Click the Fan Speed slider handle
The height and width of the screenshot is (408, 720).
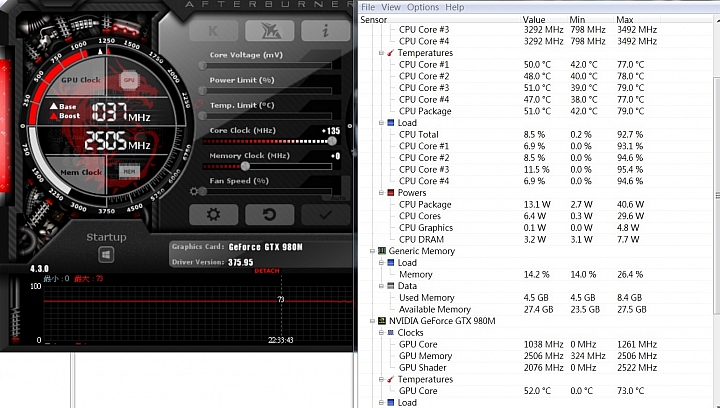pos(202,191)
